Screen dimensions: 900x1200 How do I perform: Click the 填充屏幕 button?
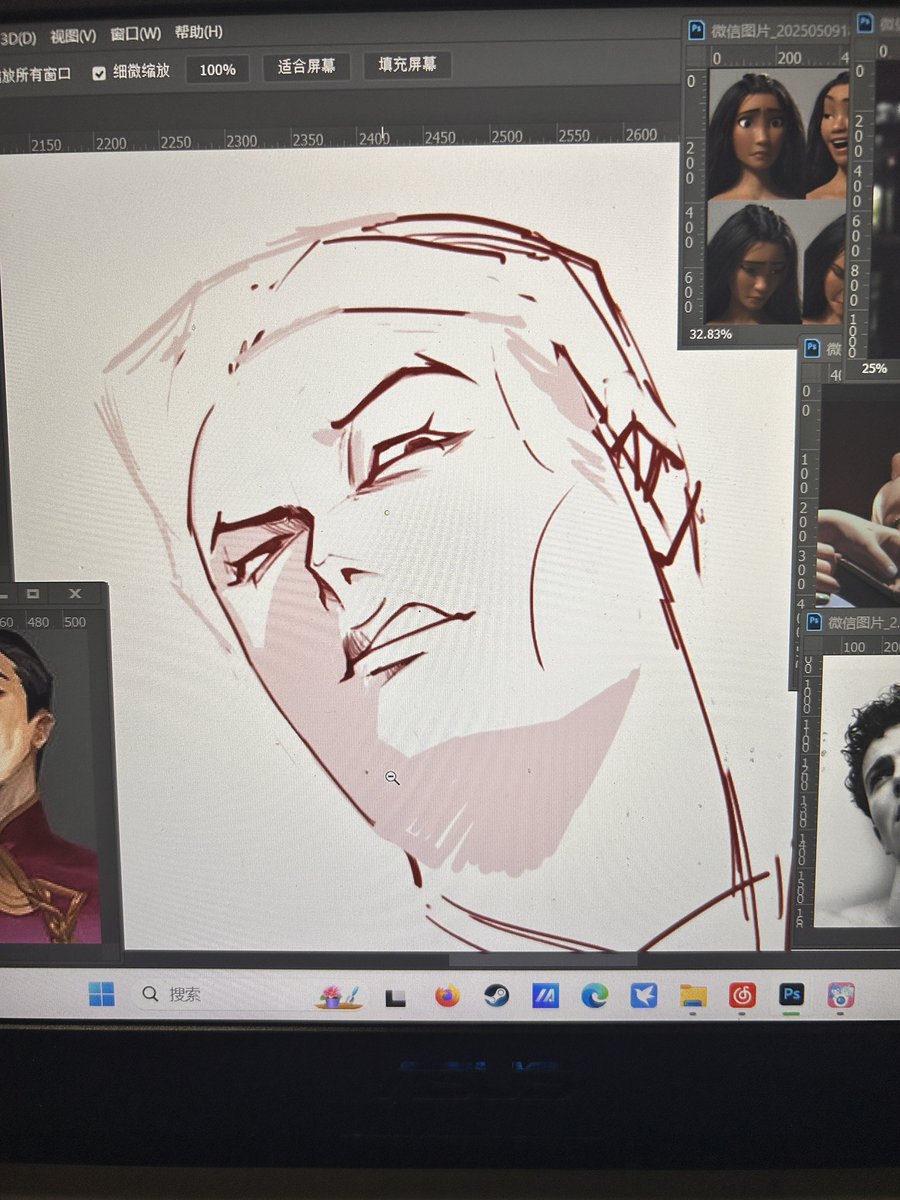[407, 65]
